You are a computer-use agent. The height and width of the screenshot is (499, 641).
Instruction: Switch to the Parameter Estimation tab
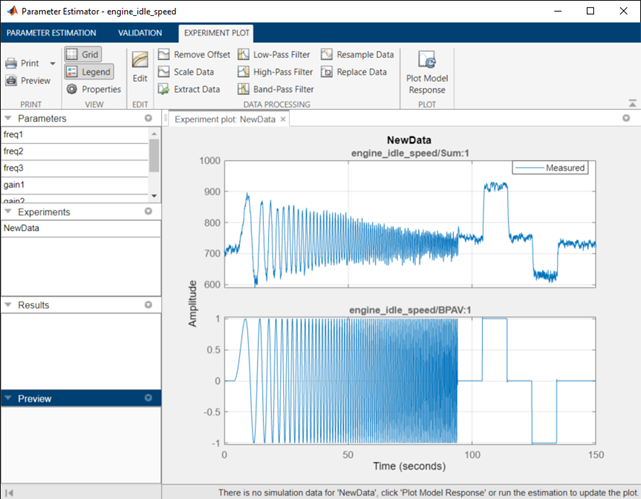(52, 33)
